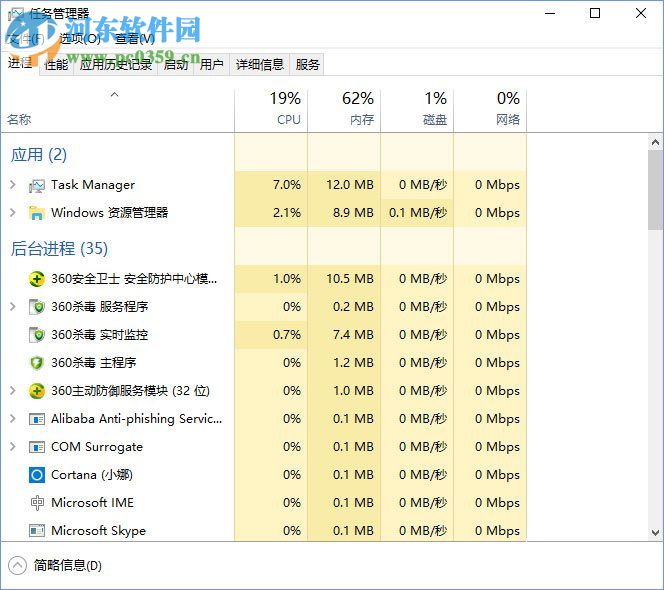Image resolution: width=664 pixels, height=590 pixels.
Task: Switch to the 应用历史记录 tab
Action: (116, 64)
